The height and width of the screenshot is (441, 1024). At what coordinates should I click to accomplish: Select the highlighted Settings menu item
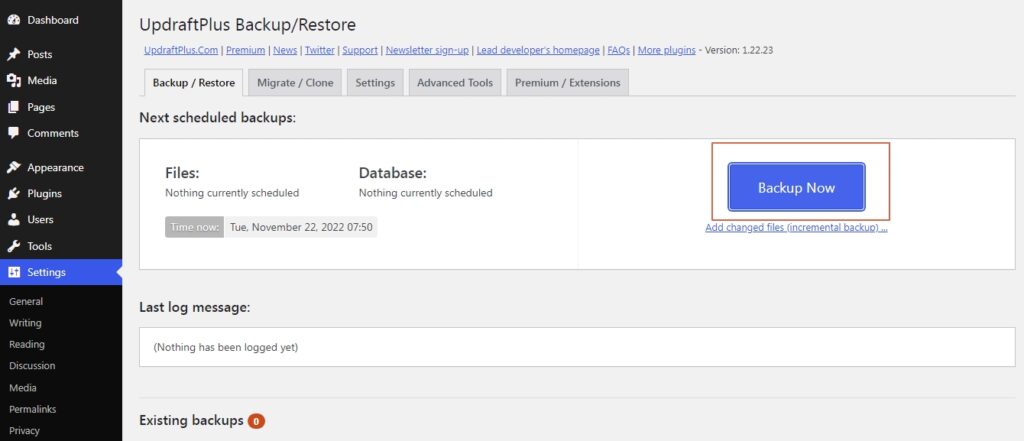pyautogui.click(x=61, y=272)
